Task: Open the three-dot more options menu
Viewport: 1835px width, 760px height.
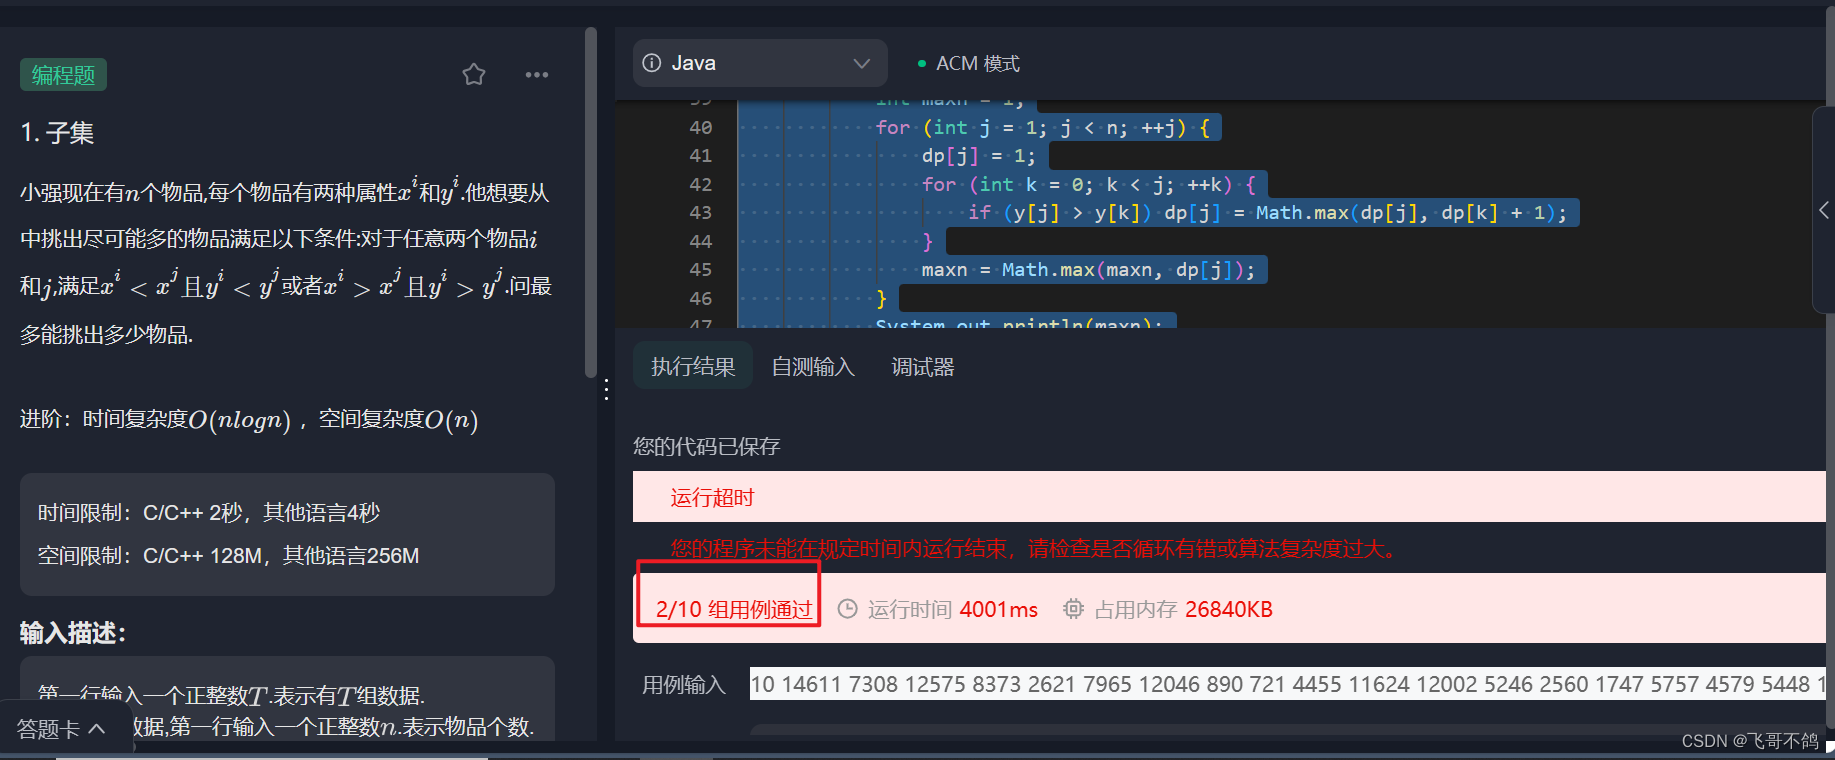Action: tap(537, 75)
